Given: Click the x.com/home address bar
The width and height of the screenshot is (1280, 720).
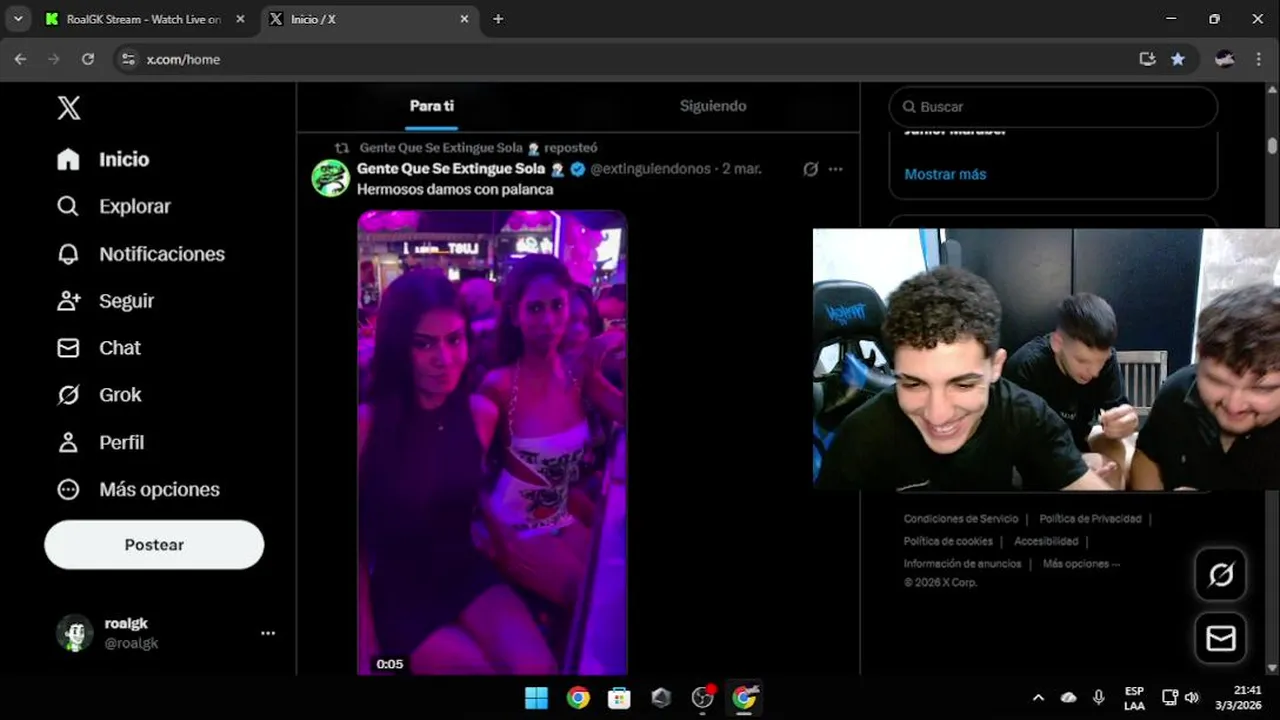Looking at the screenshot, I should 183,59.
